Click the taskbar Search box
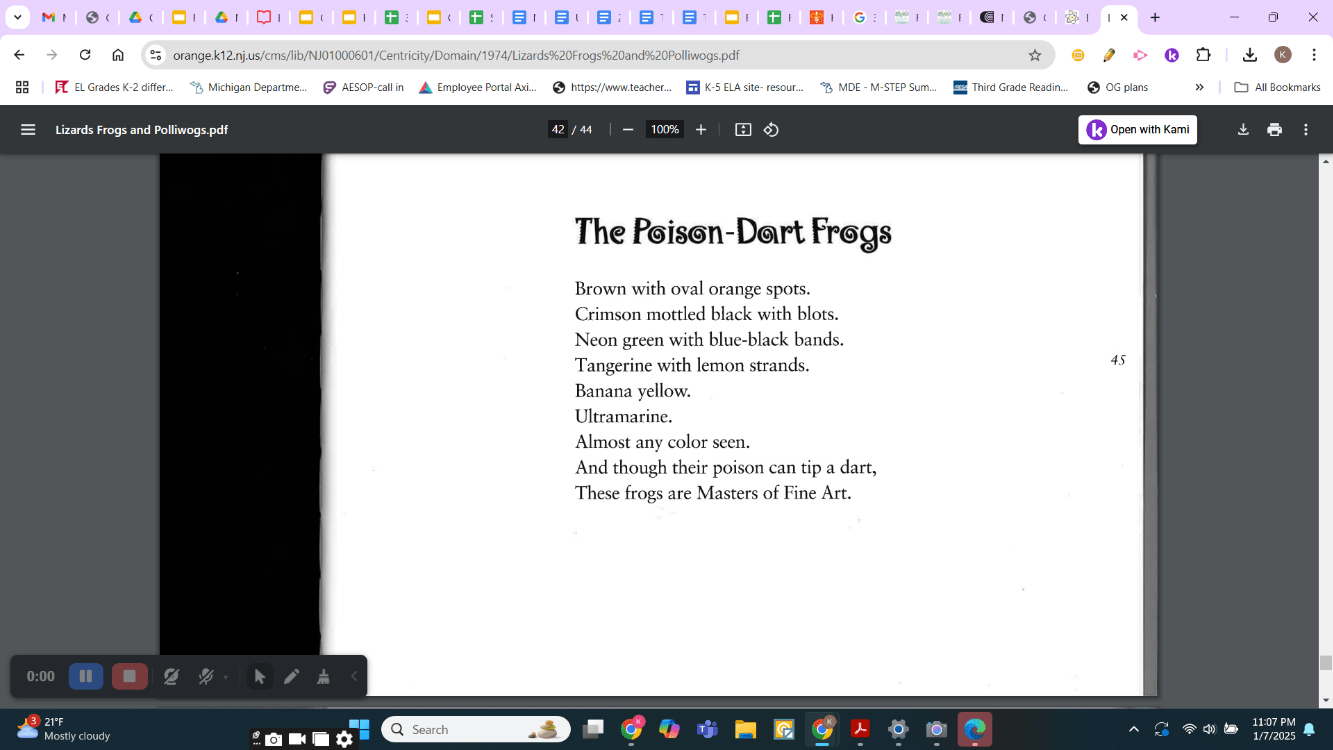The height and width of the screenshot is (750, 1333). pos(476,730)
